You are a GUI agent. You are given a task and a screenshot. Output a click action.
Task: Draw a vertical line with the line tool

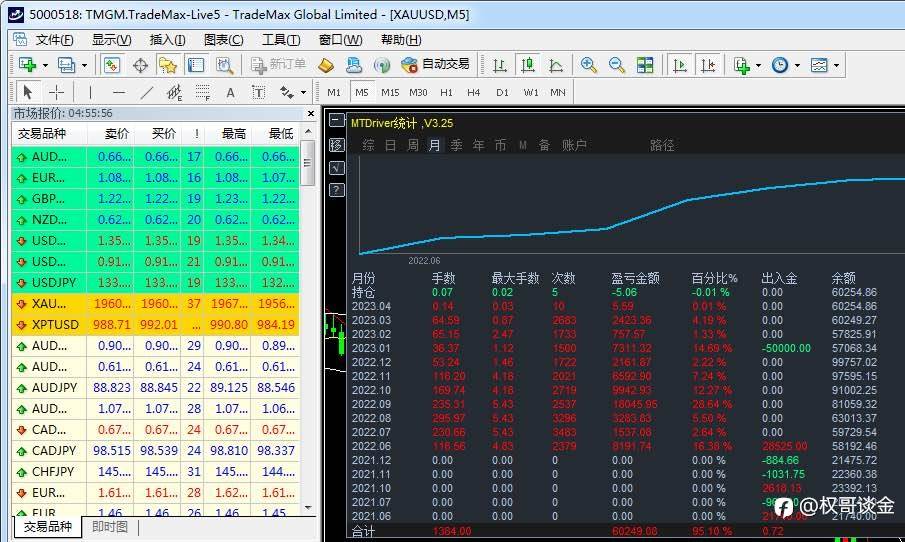(x=89, y=92)
